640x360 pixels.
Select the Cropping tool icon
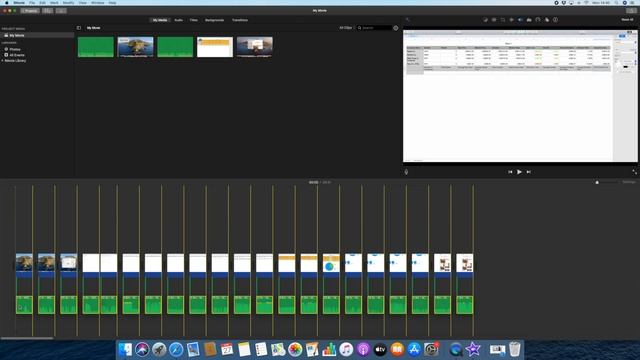coord(503,20)
